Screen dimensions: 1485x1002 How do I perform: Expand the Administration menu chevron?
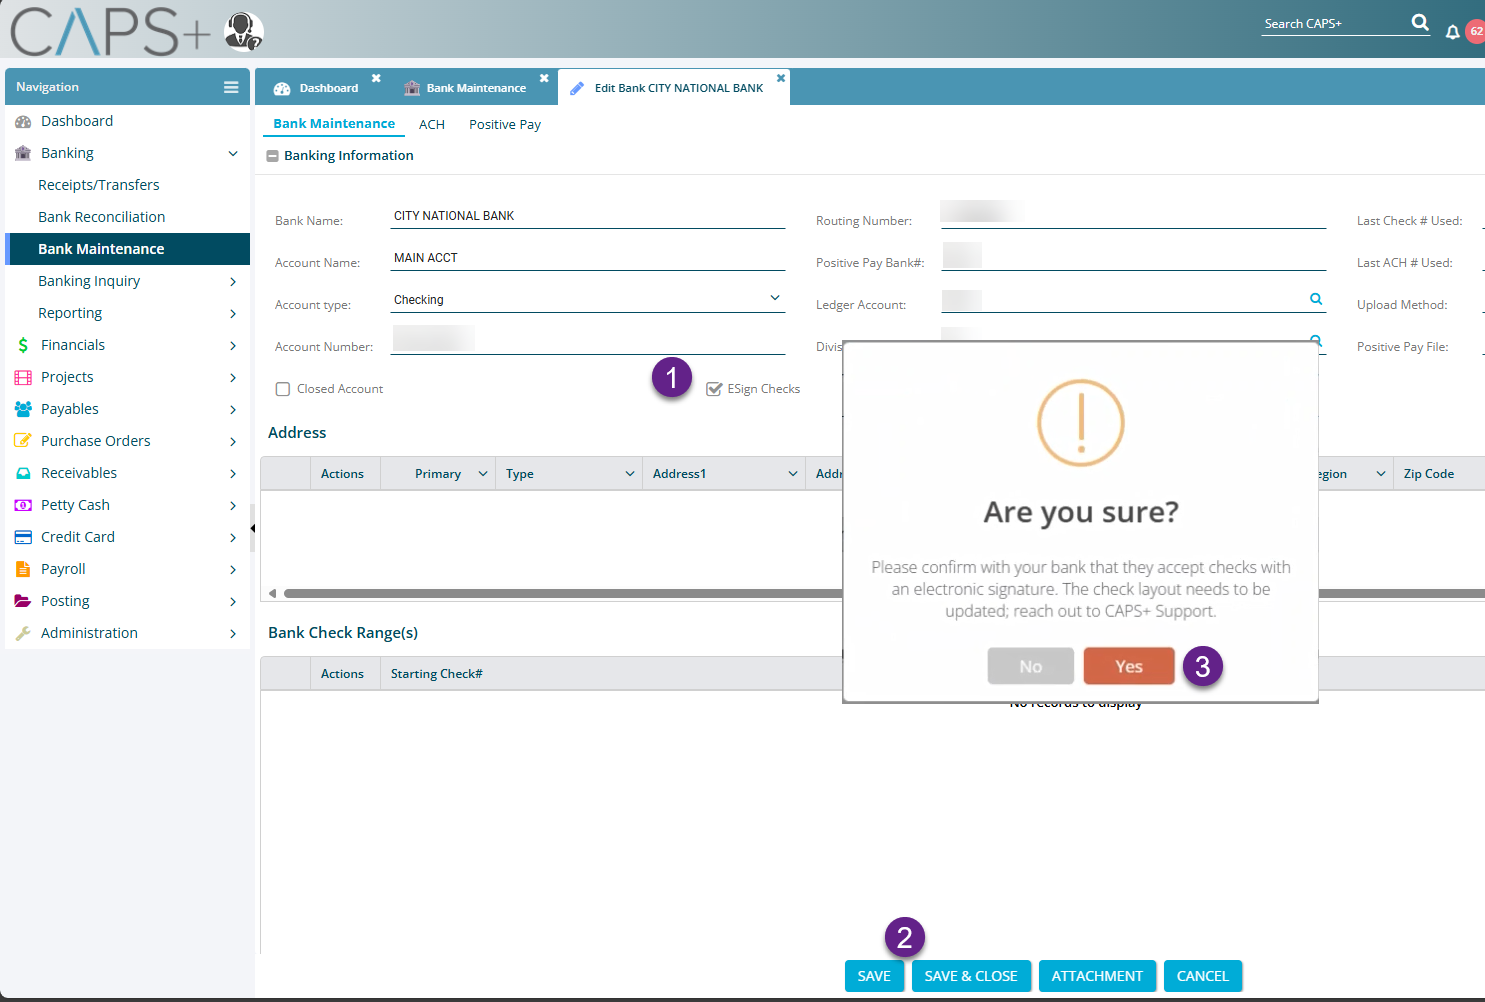[x=233, y=633]
